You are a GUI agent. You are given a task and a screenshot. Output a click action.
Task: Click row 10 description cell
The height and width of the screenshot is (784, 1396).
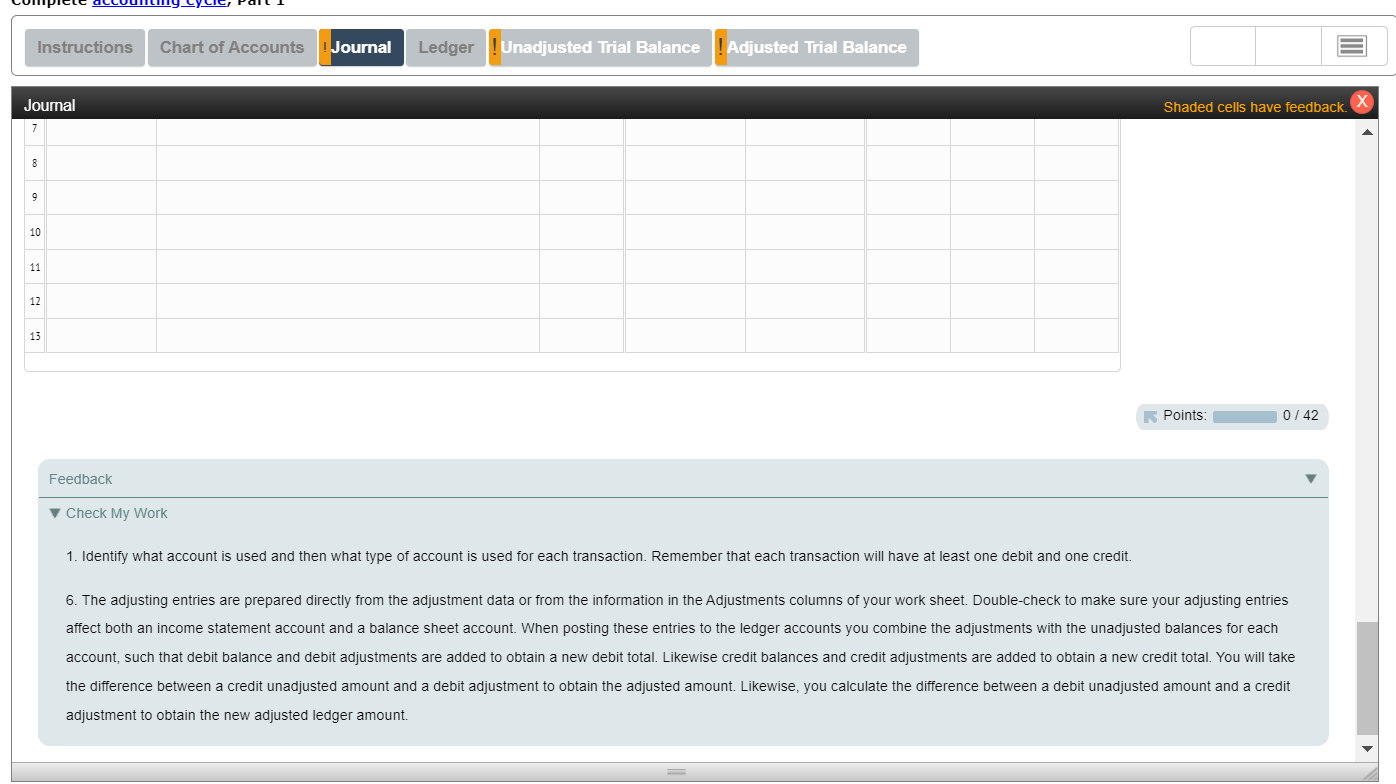tap(347, 231)
